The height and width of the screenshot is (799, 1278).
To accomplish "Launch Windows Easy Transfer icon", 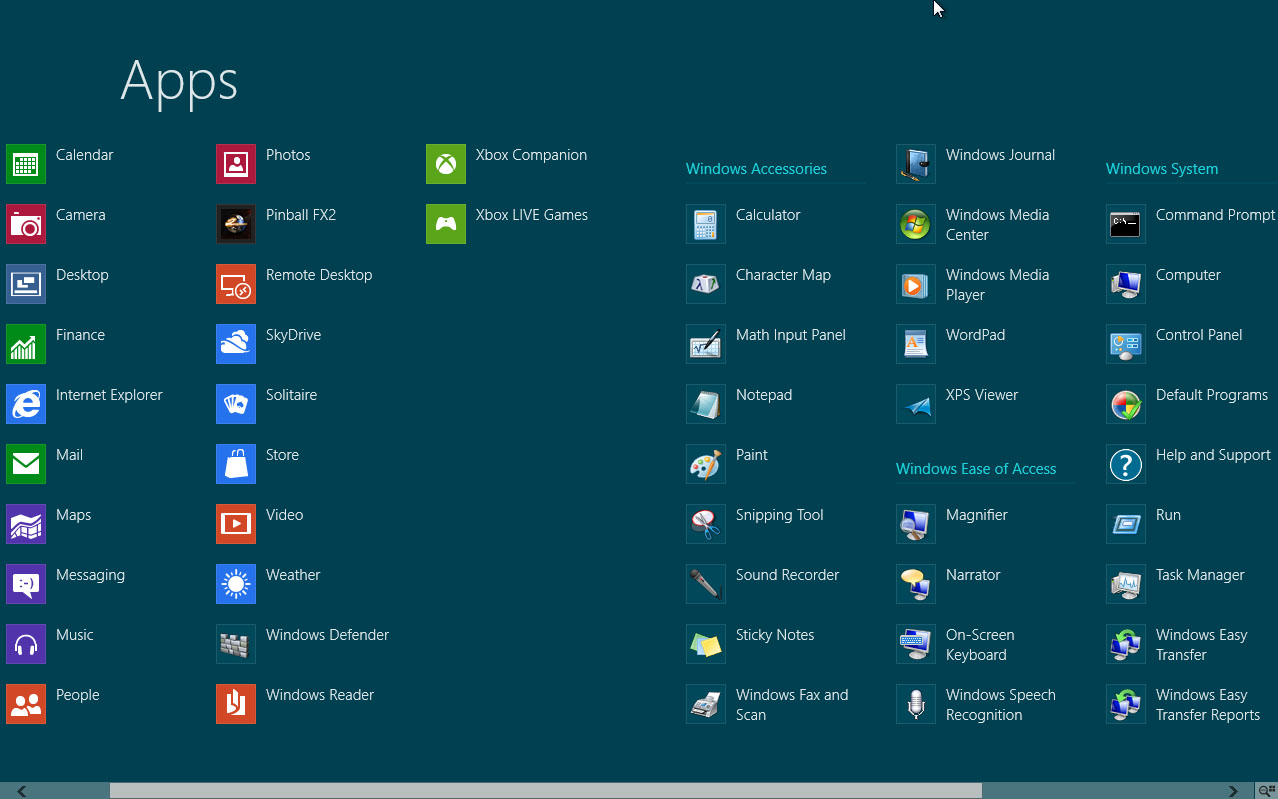I will [1126, 644].
